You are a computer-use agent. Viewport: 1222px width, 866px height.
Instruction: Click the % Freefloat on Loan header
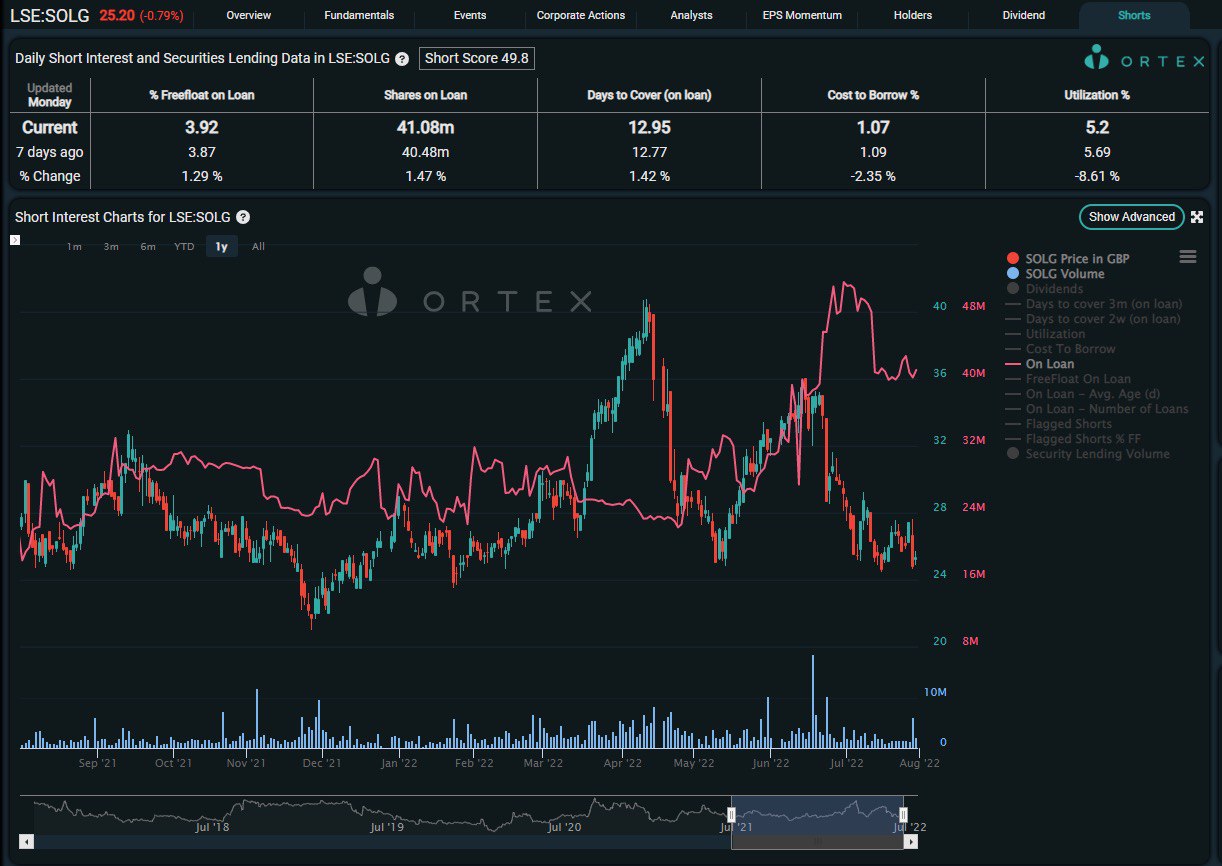pyautogui.click(x=202, y=95)
